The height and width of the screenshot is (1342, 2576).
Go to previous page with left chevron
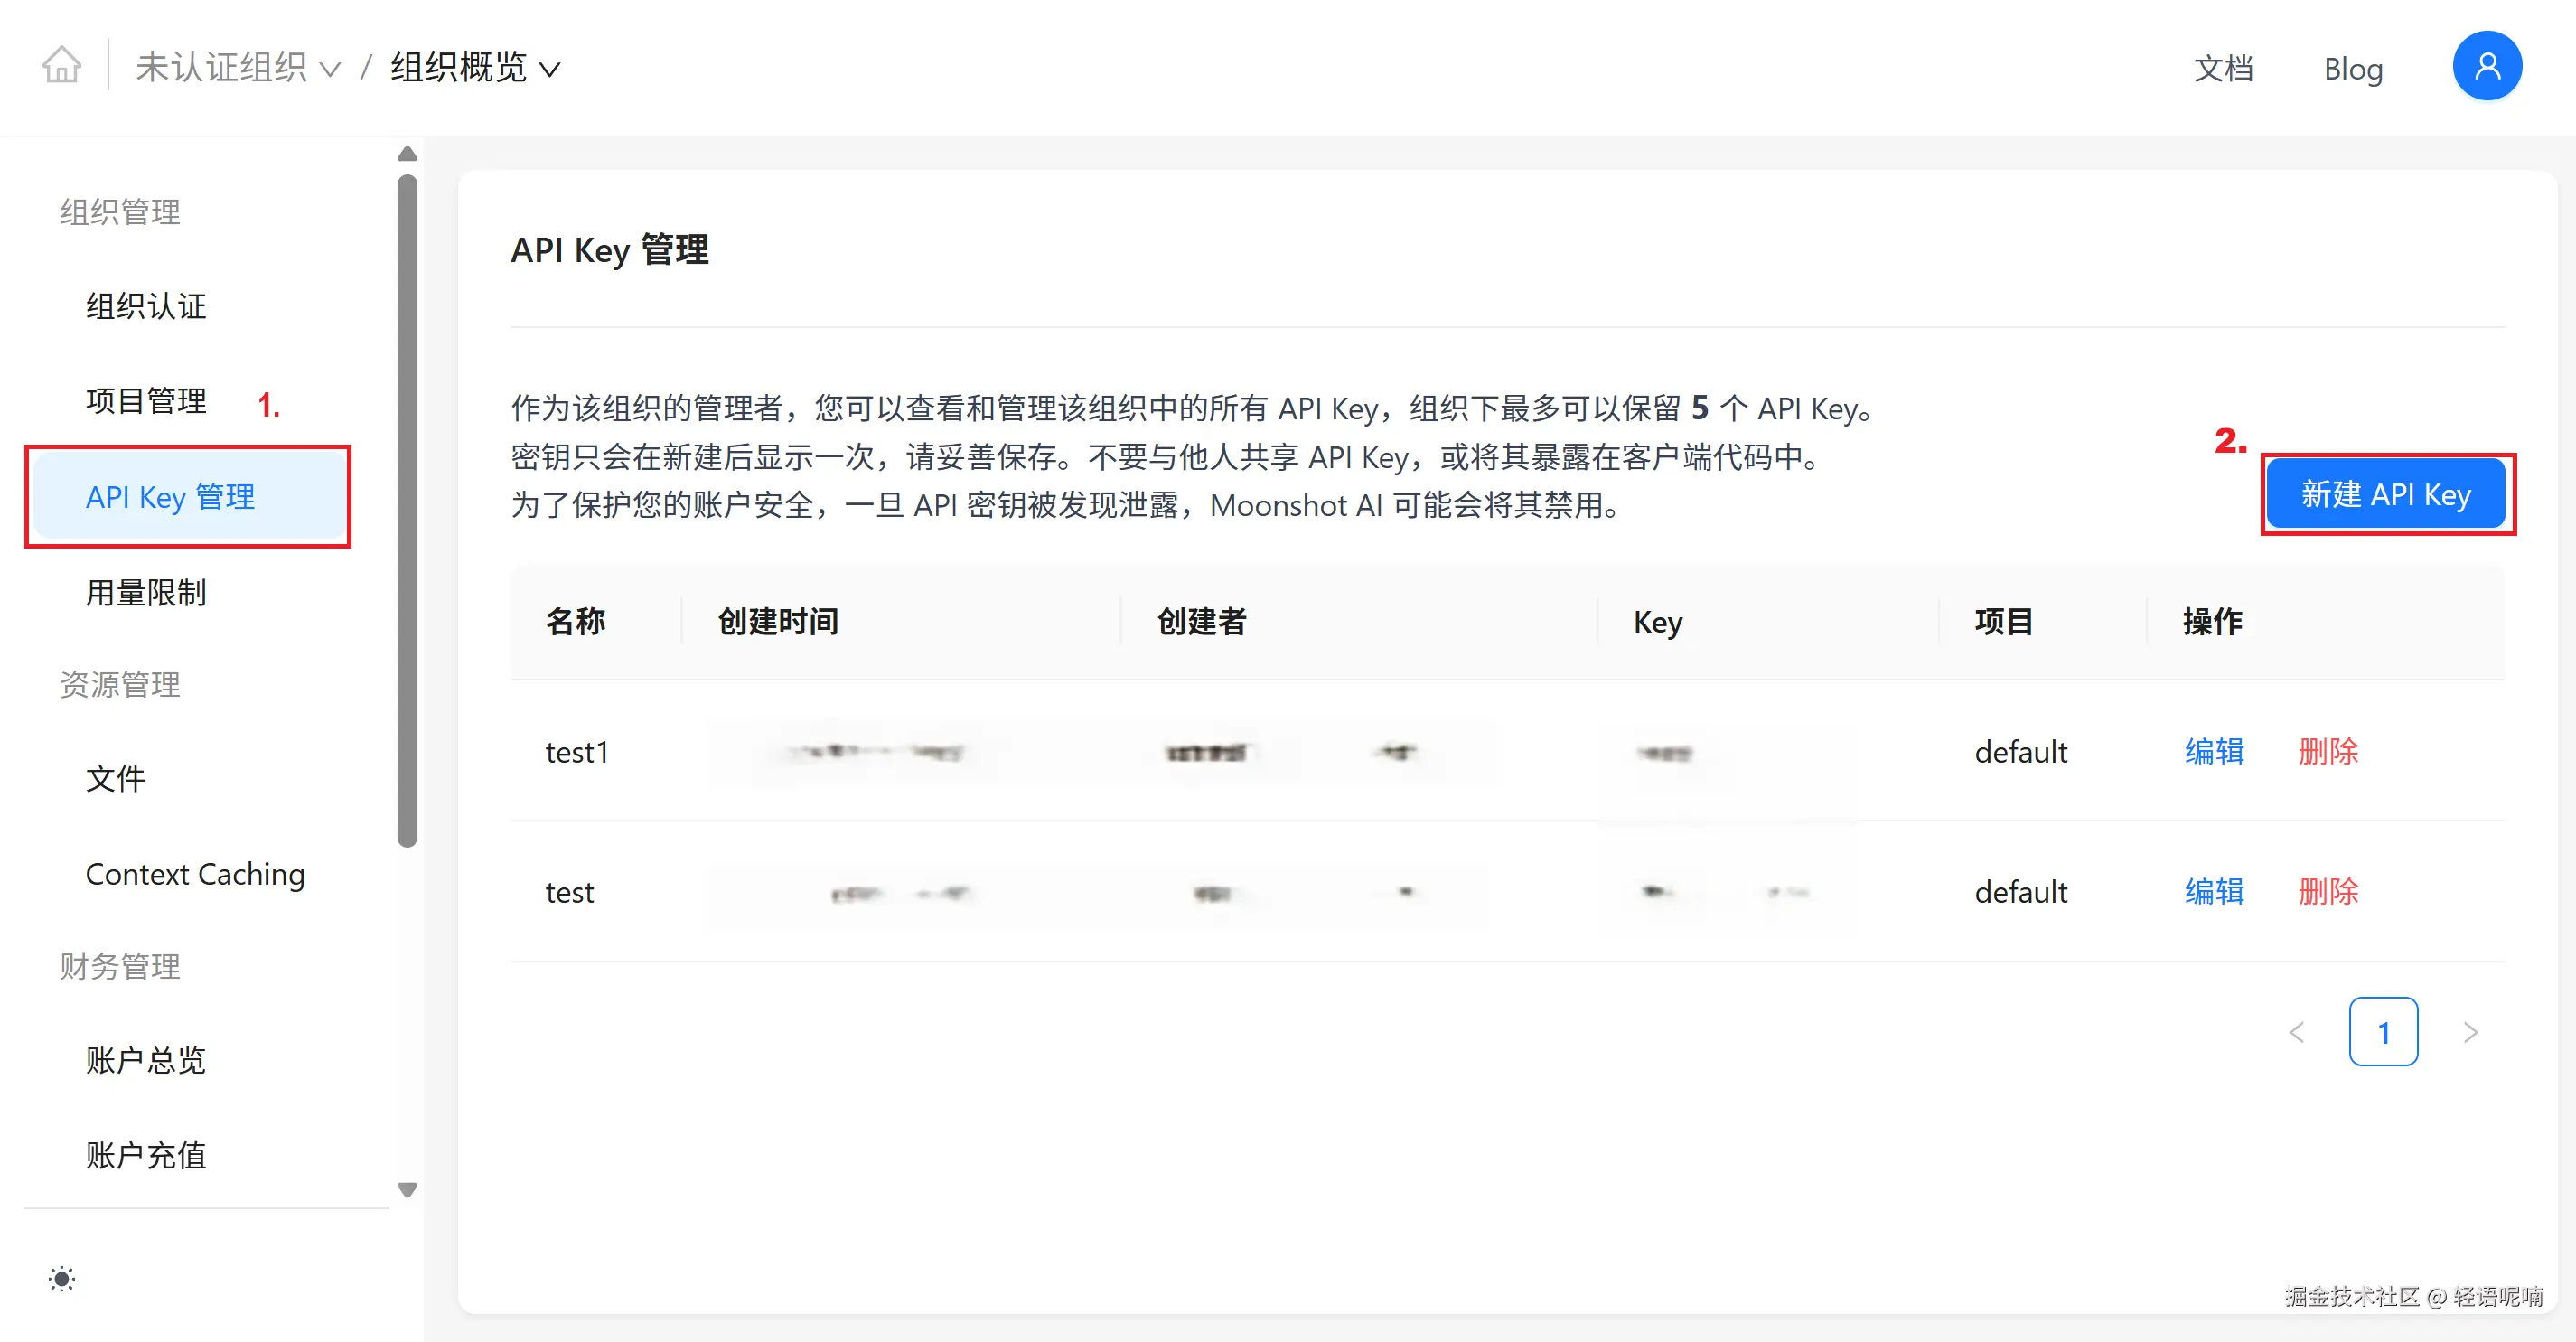click(2297, 1032)
